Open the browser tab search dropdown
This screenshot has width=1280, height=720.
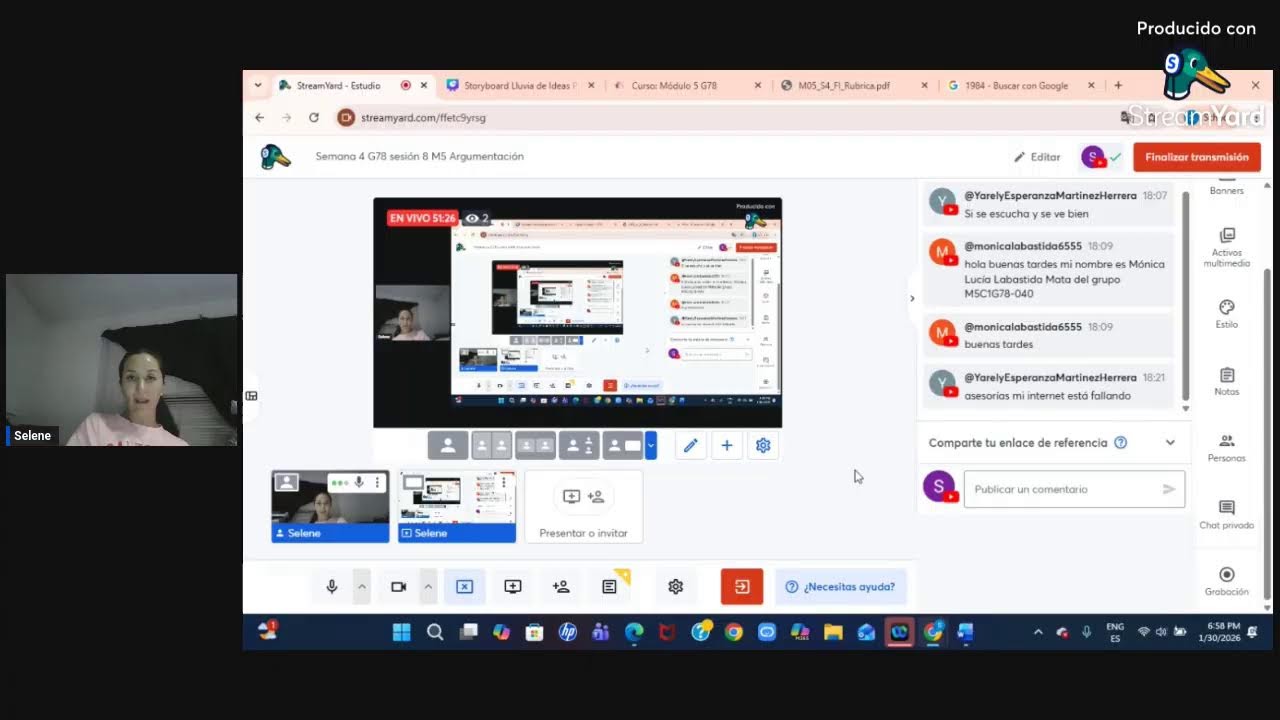pos(258,86)
